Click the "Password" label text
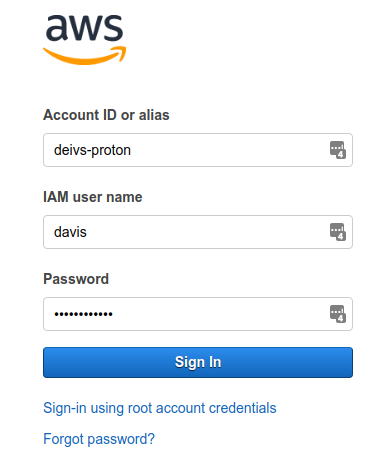Viewport: 377px width, 469px height. click(x=76, y=279)
